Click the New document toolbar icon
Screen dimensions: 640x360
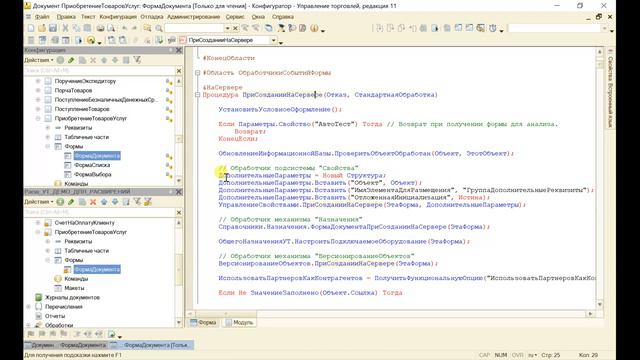pyautogui.click(x=31, y=28)
